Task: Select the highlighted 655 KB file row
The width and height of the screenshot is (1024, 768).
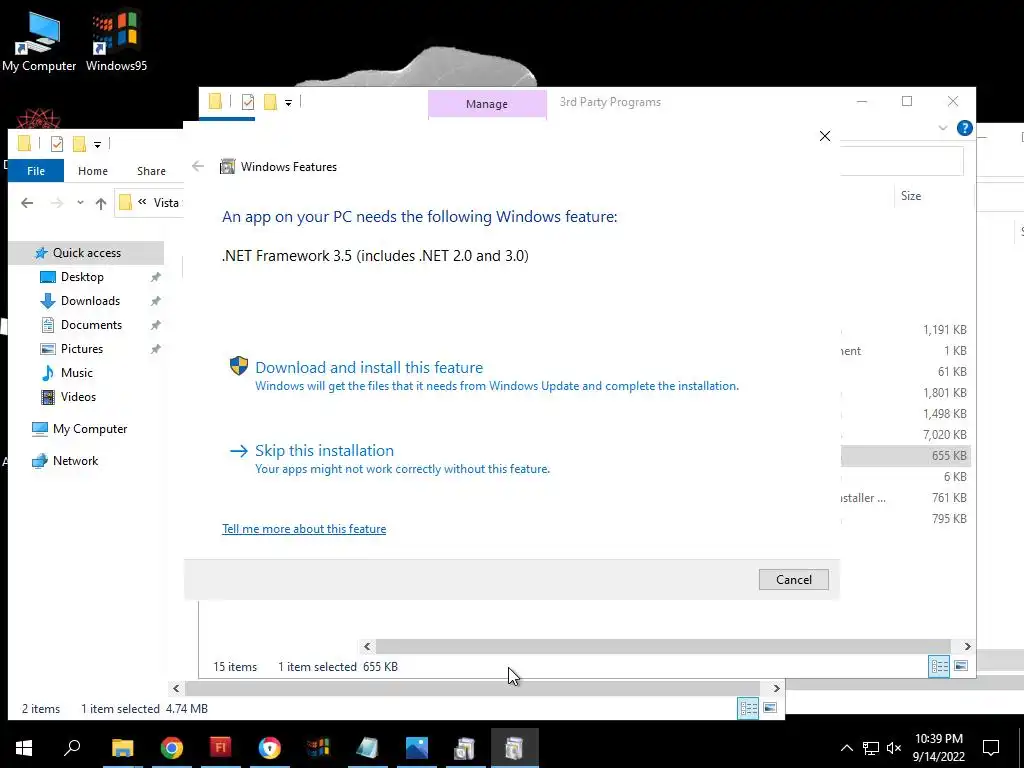Action: coord(906,456)
